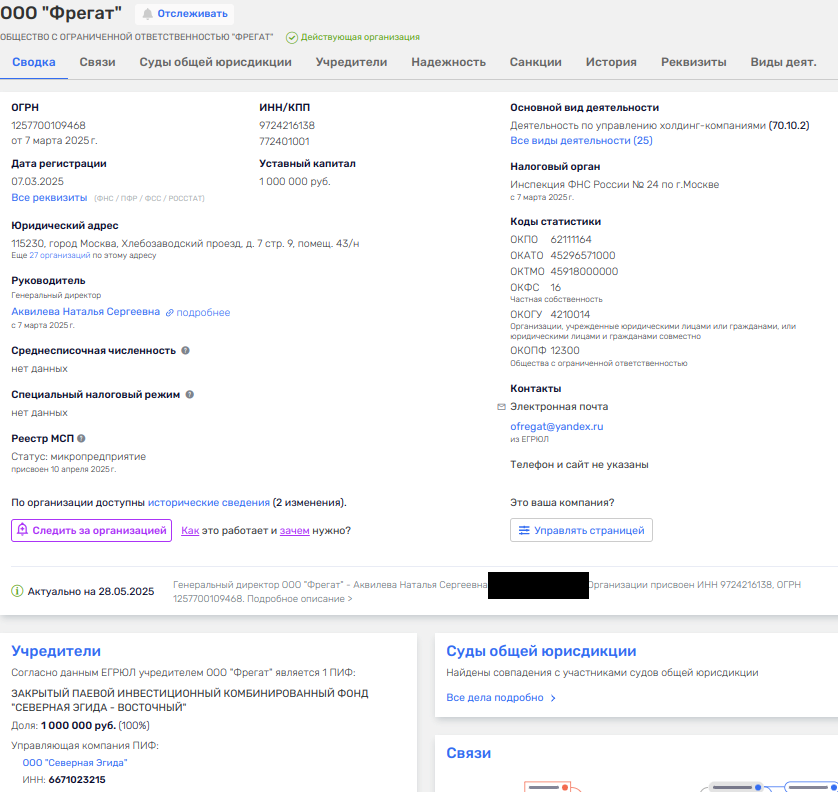Click help icon next to Специальный налоговый режим
The image size is (838, 792).
tap(190, 394)
